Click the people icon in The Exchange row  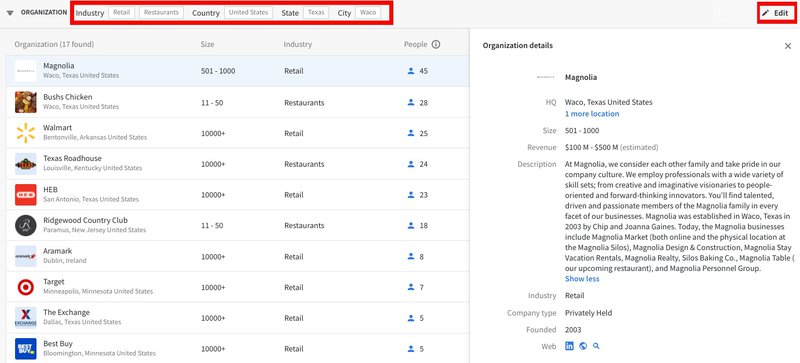[x=411, y=318]
